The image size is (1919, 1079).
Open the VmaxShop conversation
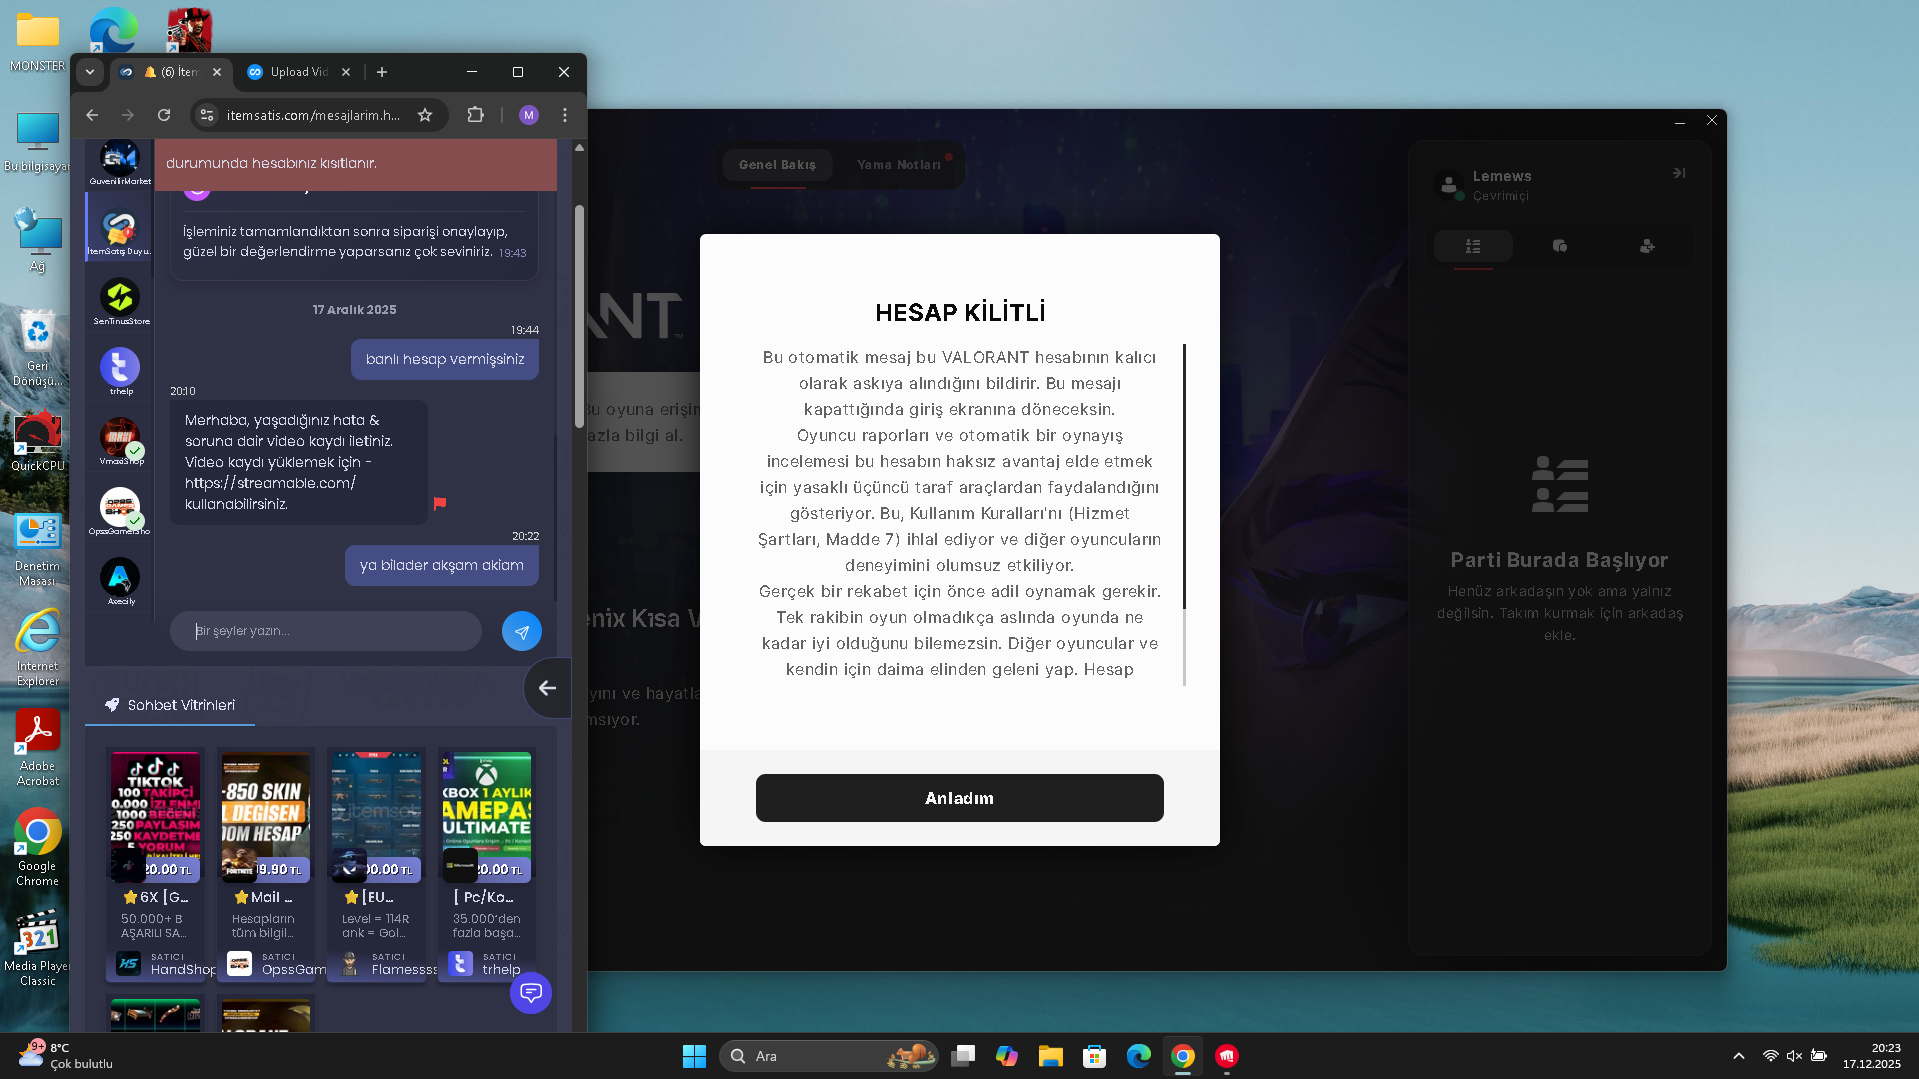tap(120, 442)
